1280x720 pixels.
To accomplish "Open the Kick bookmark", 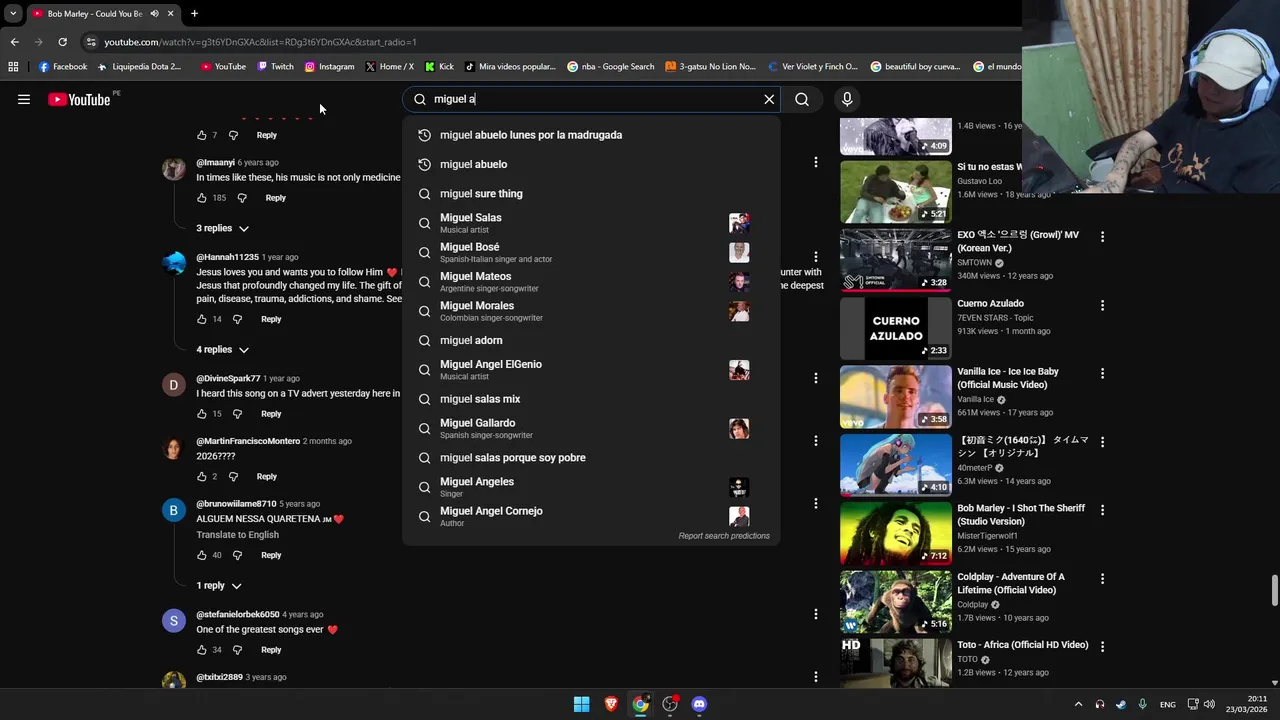I will [439, 67].
